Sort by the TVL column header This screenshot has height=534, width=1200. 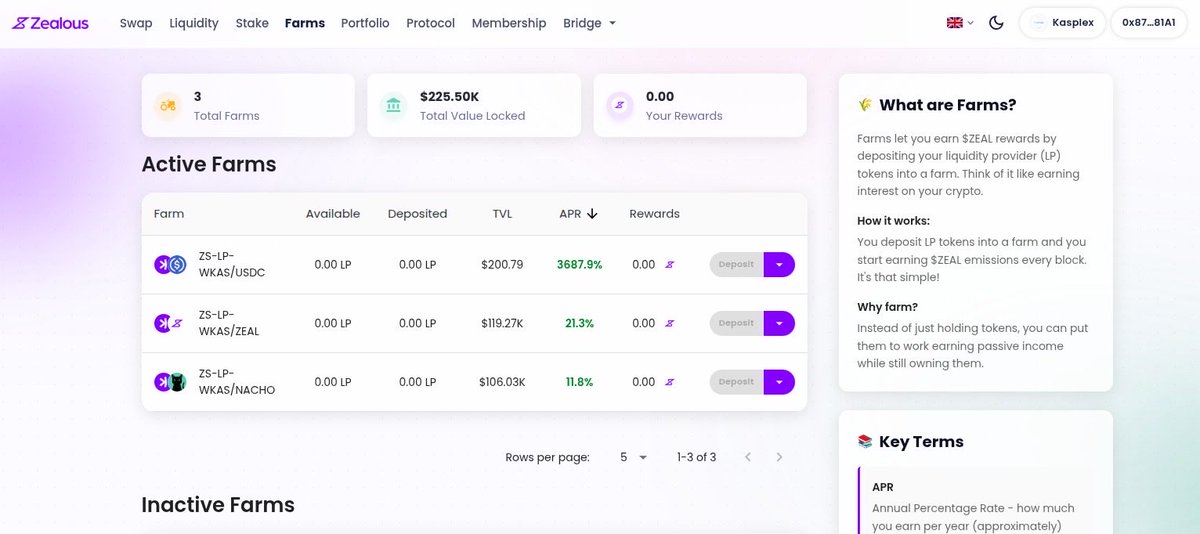point(502,213)
